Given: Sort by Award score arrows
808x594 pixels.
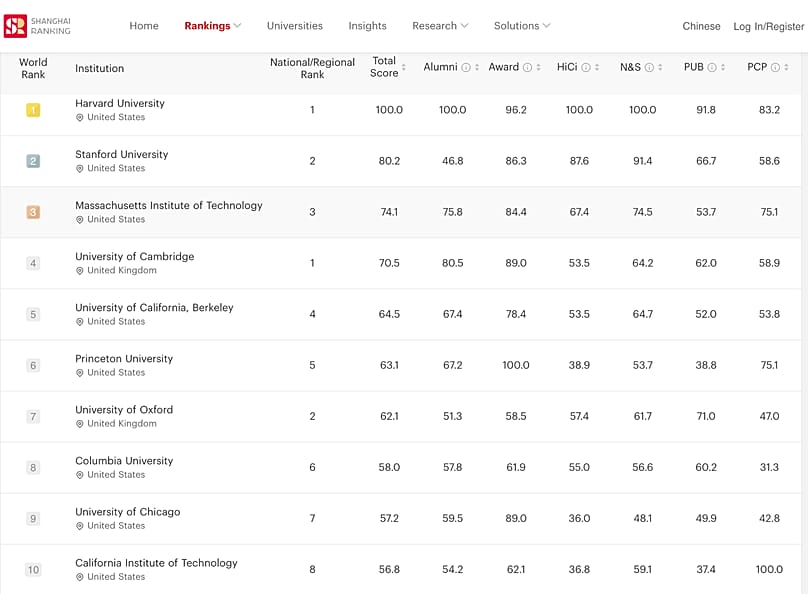Looking at the screenshot, I should 538,67.
